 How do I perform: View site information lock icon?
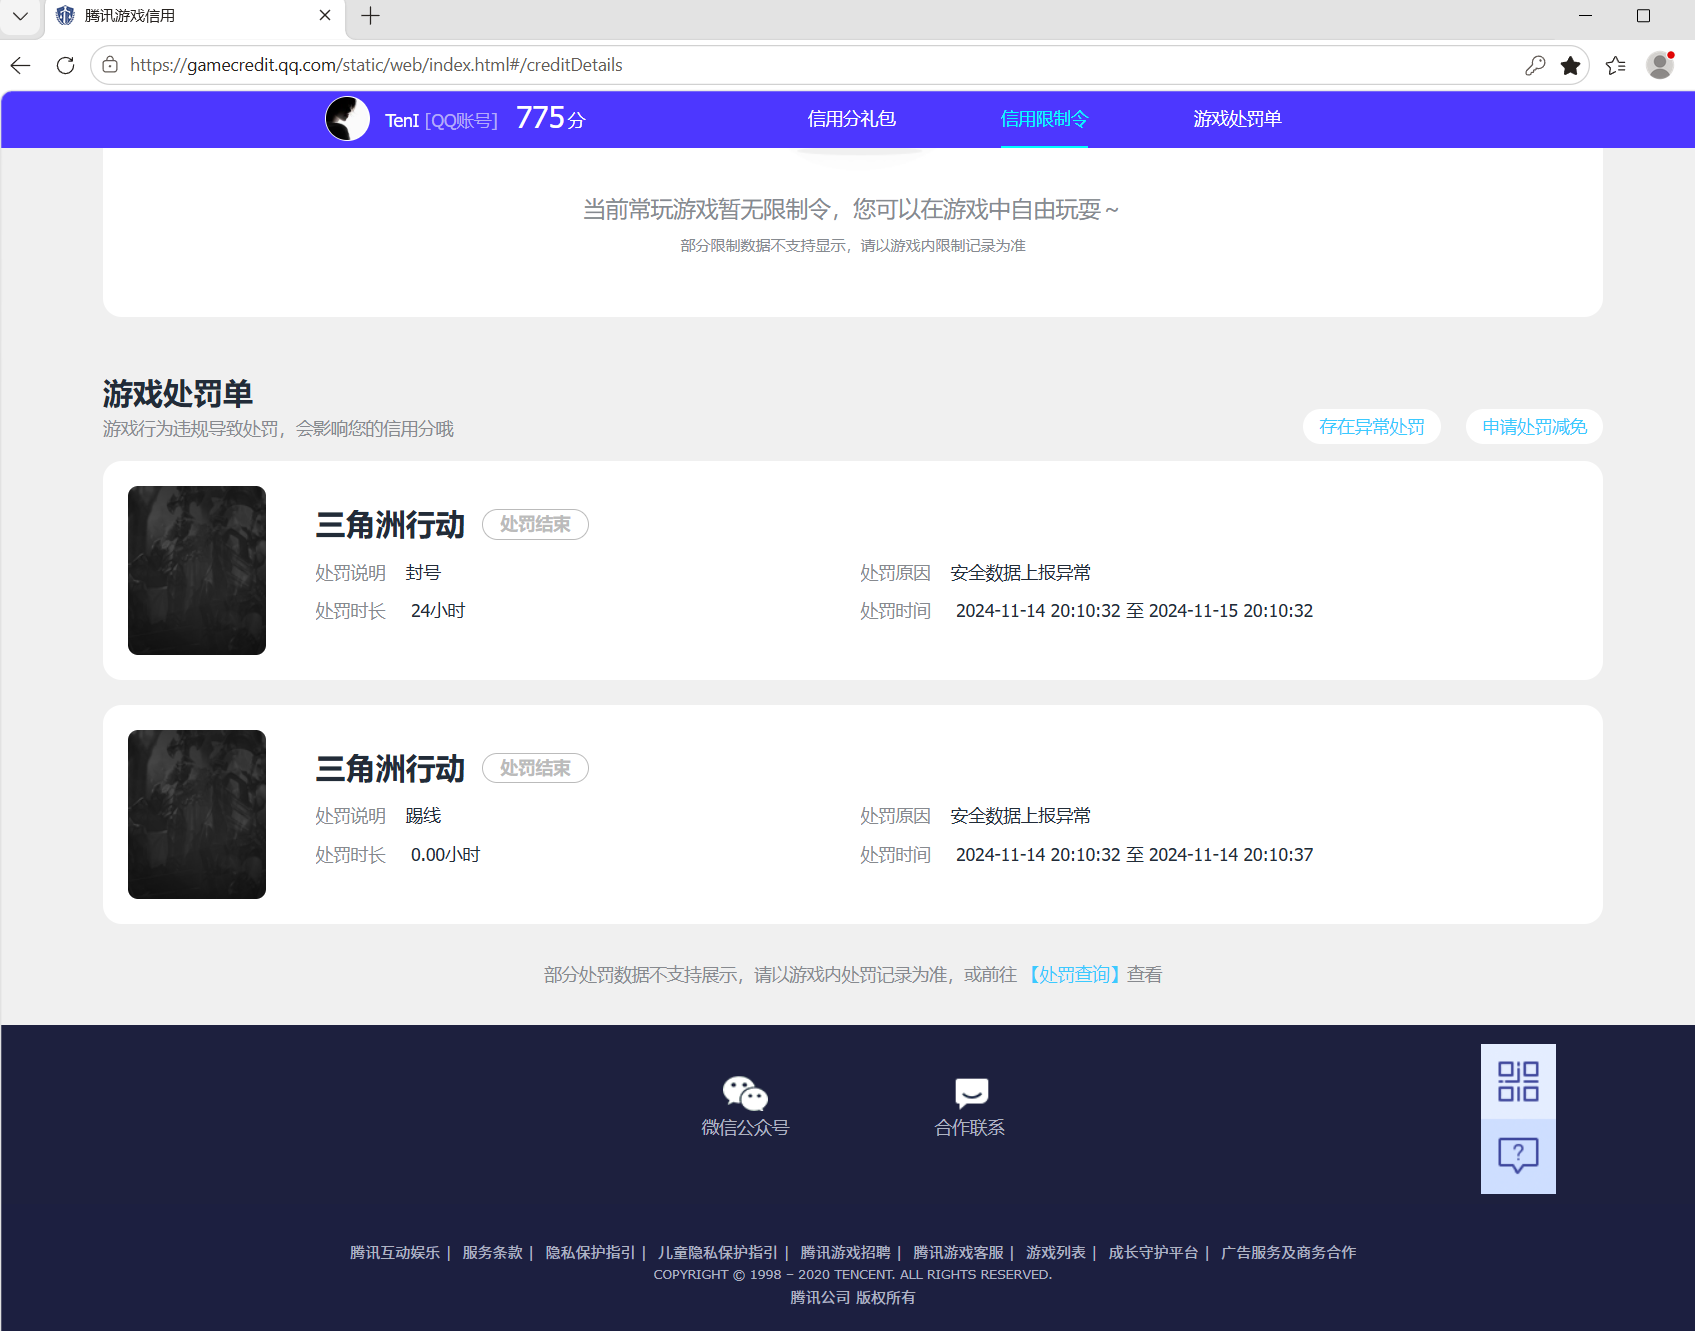(x=111, y=65)
